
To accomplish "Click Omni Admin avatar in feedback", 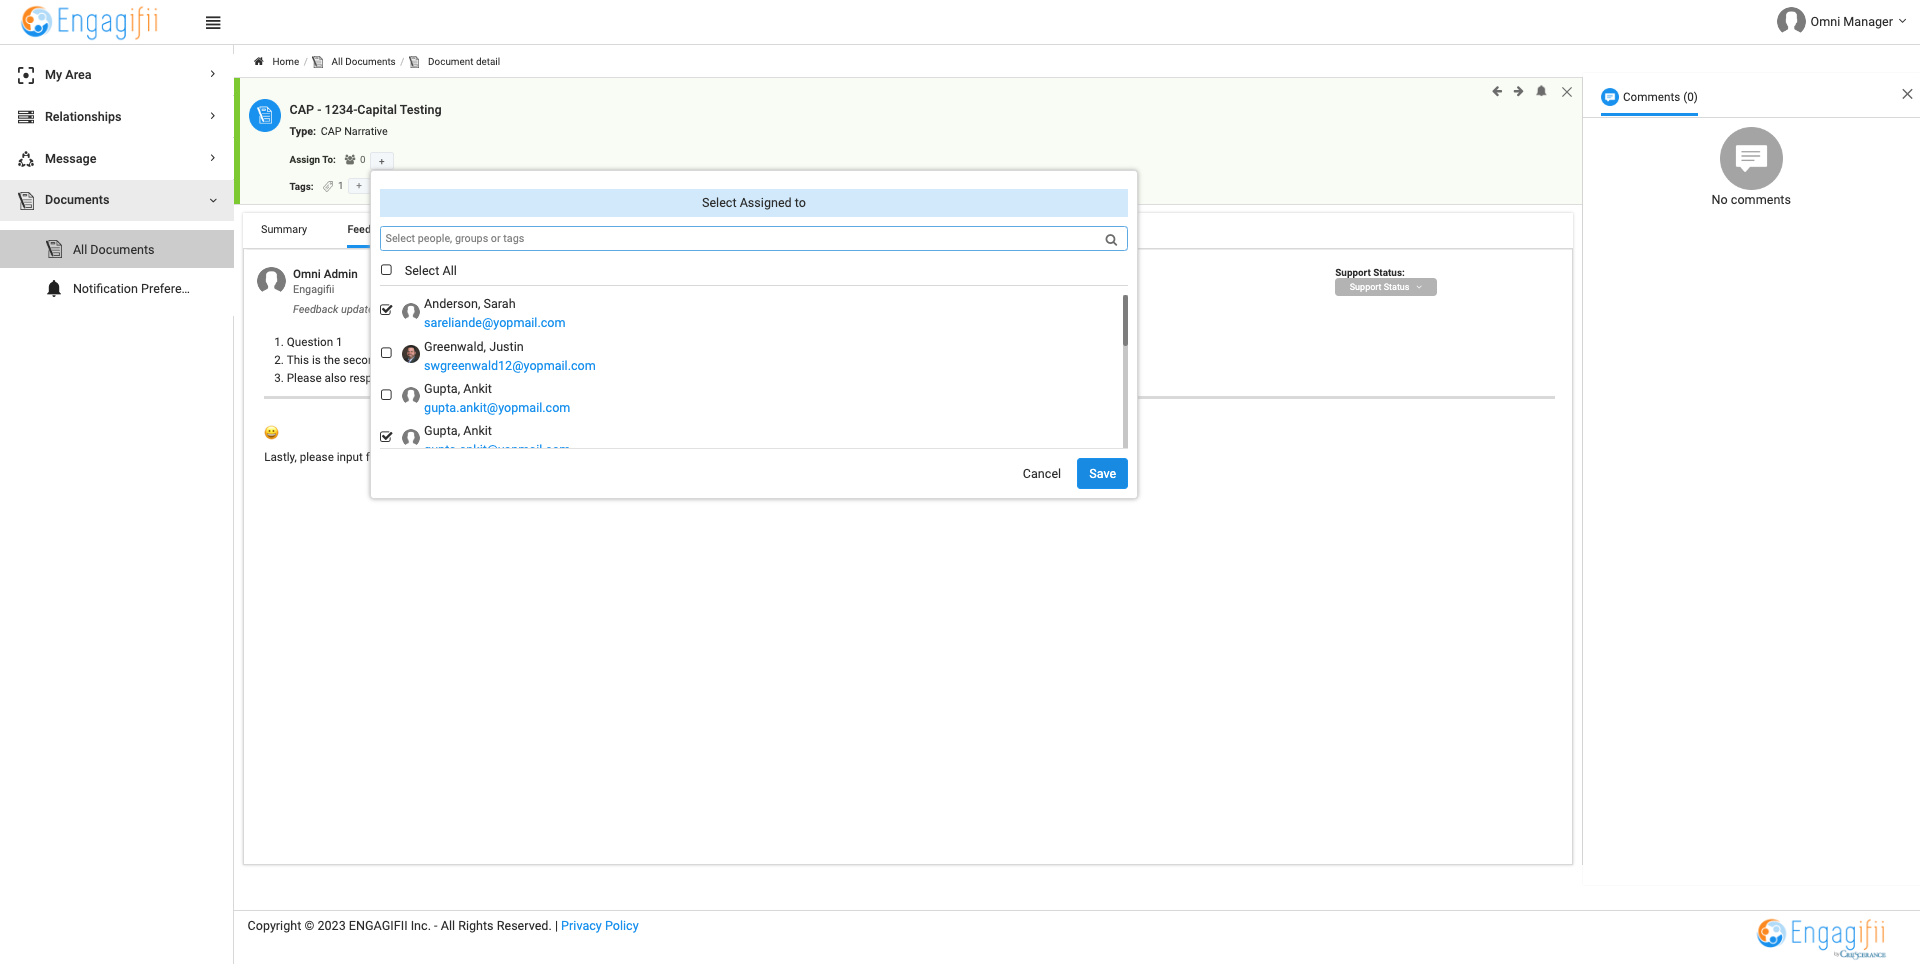I will 272,280.
